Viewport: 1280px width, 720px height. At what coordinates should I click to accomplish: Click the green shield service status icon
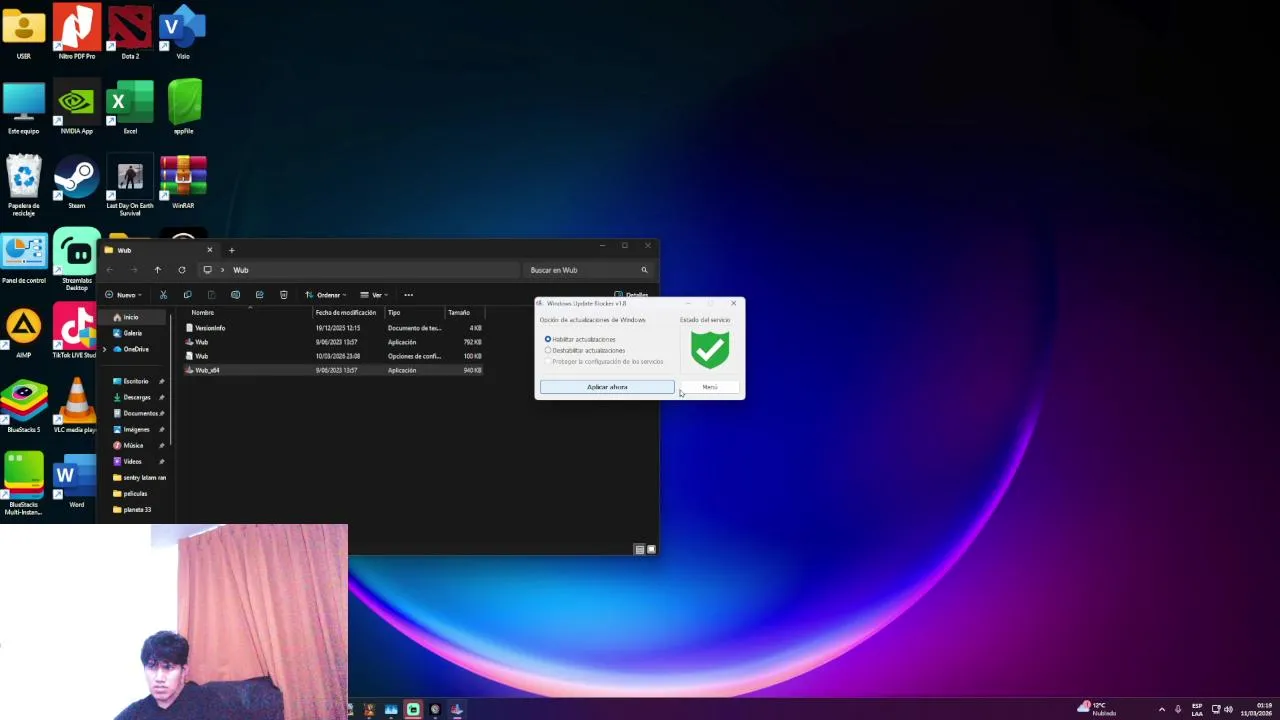click(710, 350)
